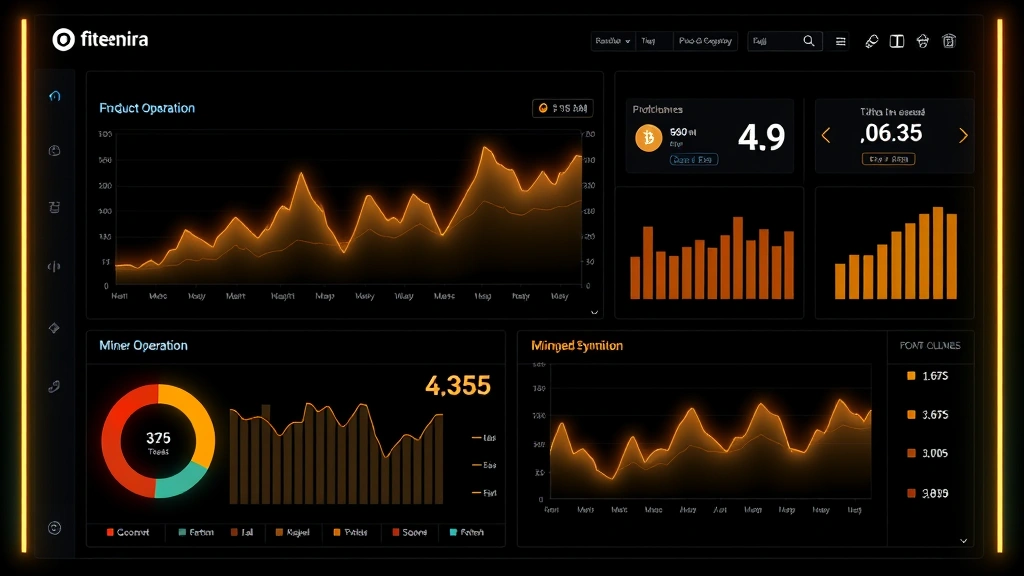Image resolution: width=1024 pixels, height=576 pixels.
Task: Click the Bitcoin icon on the Profidanes card
Action: [x=648, y=138]
